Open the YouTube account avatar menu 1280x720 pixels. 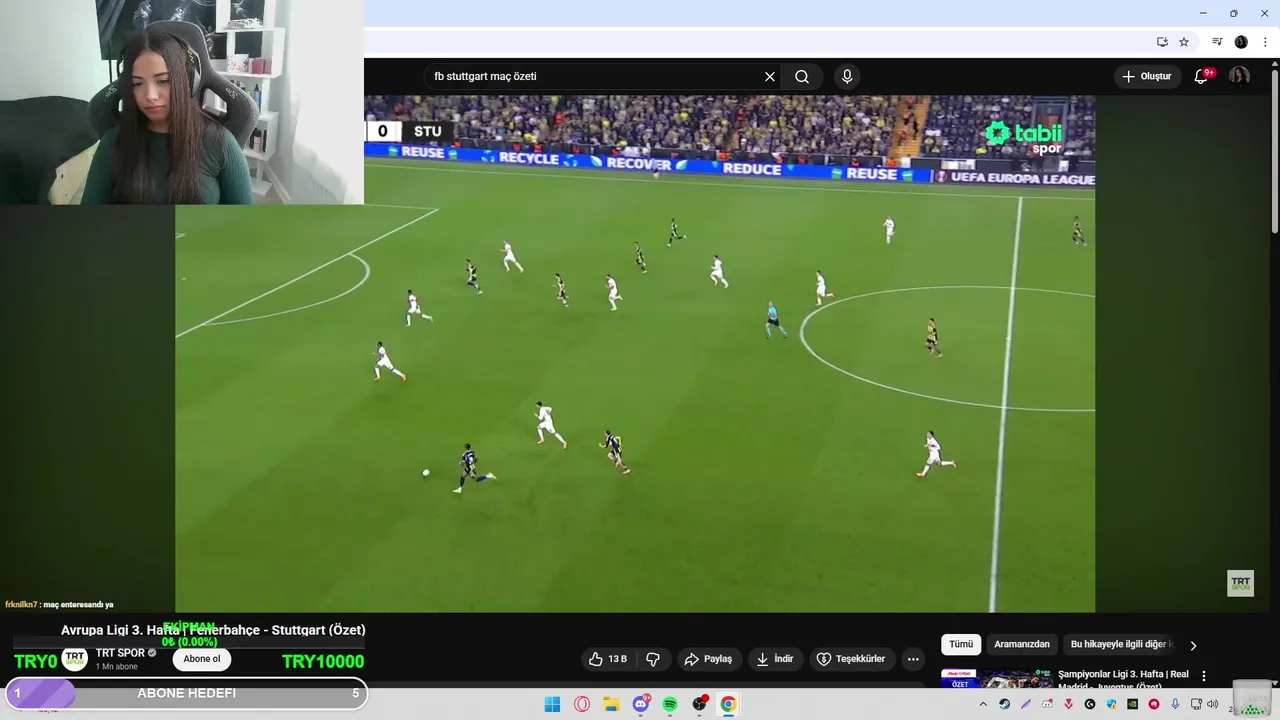pyautogui.click(x=1239, y=76)
